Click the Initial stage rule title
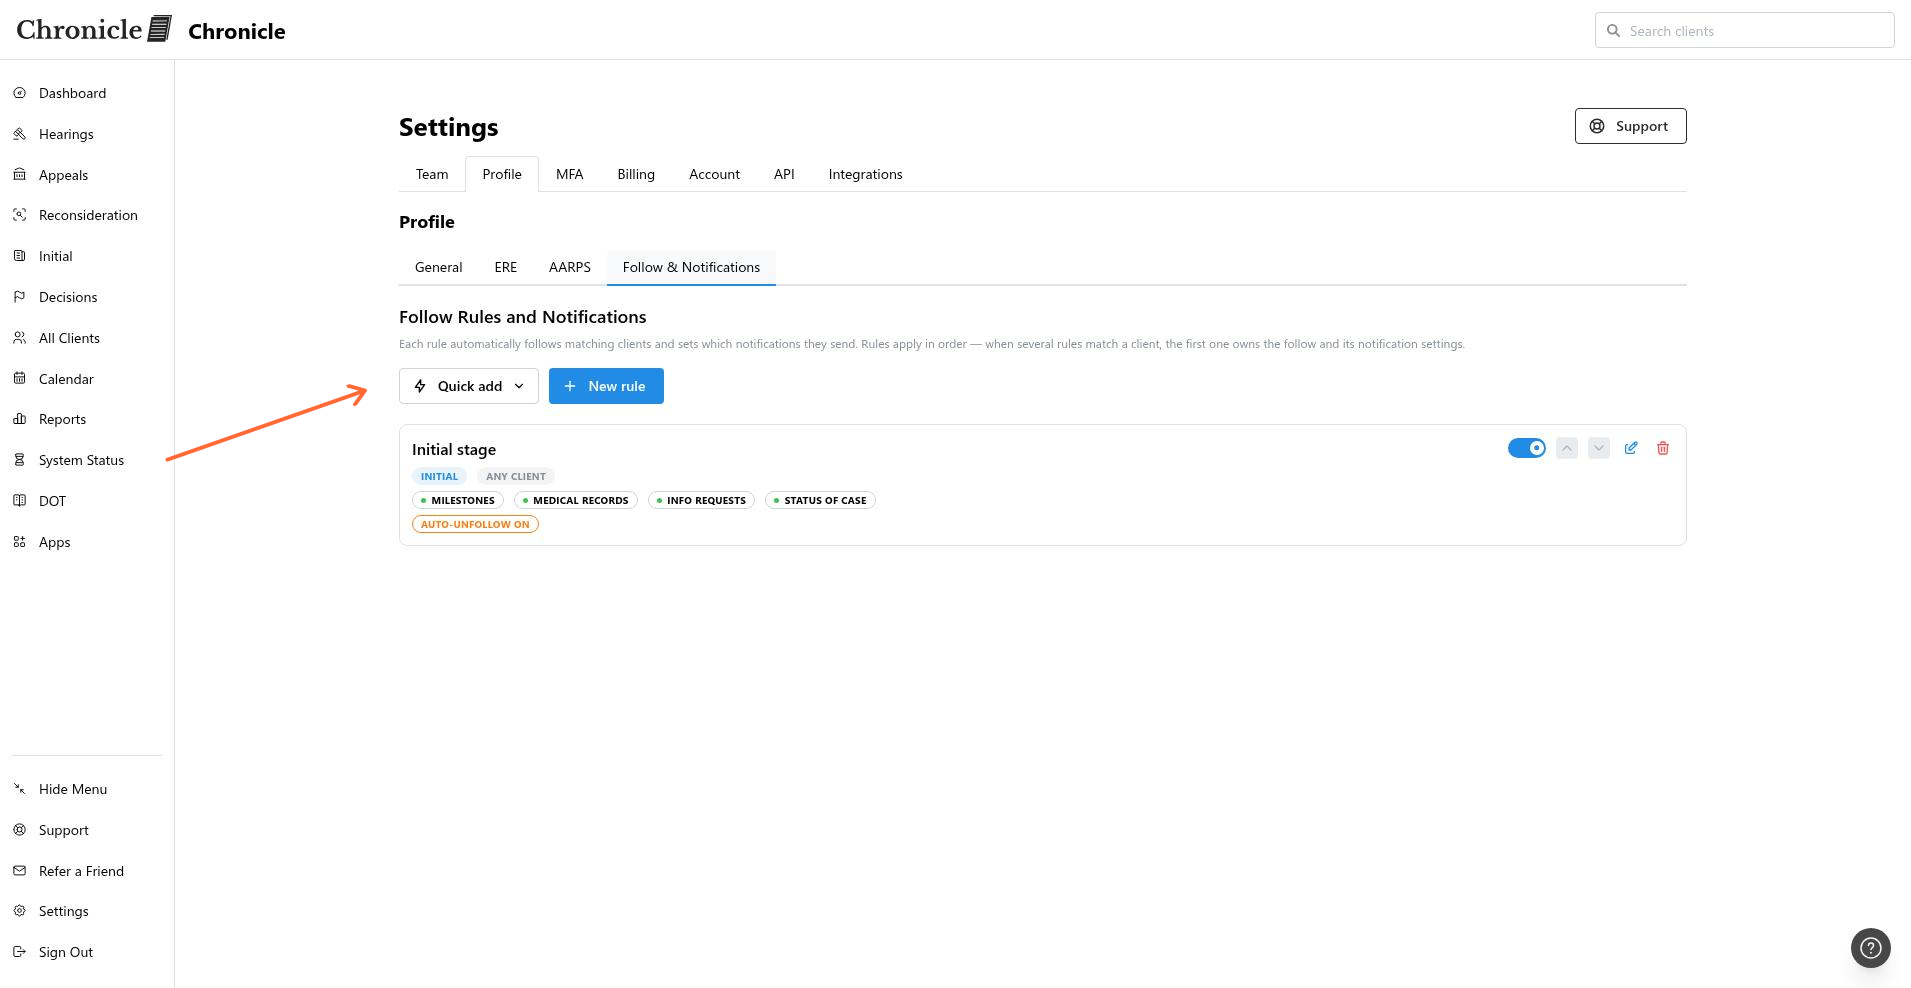Viewport: 1911px width, 988px height. click(454, 450)
